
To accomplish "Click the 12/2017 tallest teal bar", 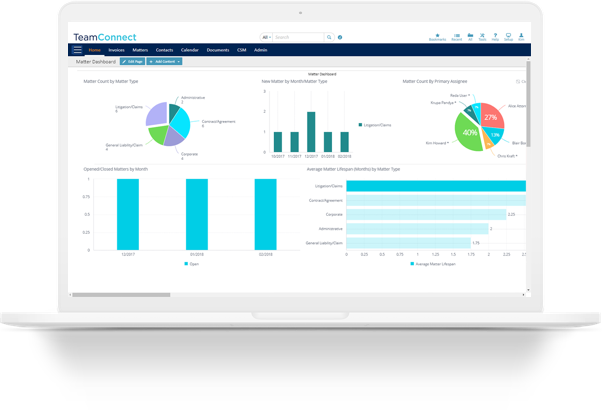I will pos(311,132).
